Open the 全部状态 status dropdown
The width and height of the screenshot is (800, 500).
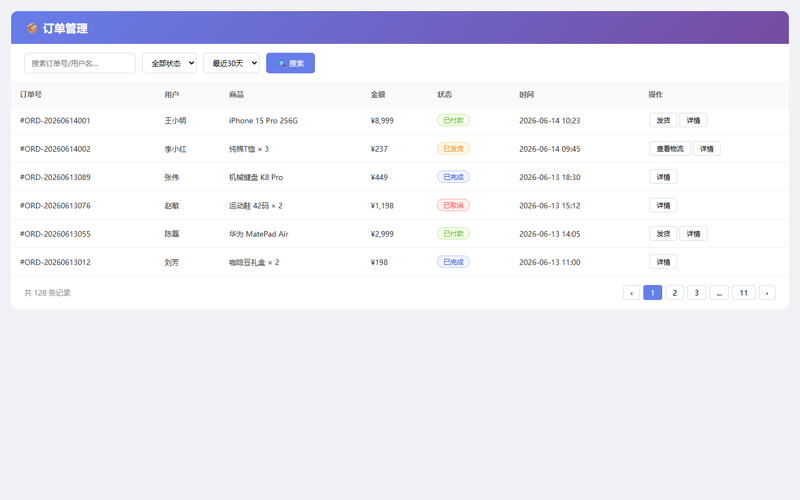(169, 63)
